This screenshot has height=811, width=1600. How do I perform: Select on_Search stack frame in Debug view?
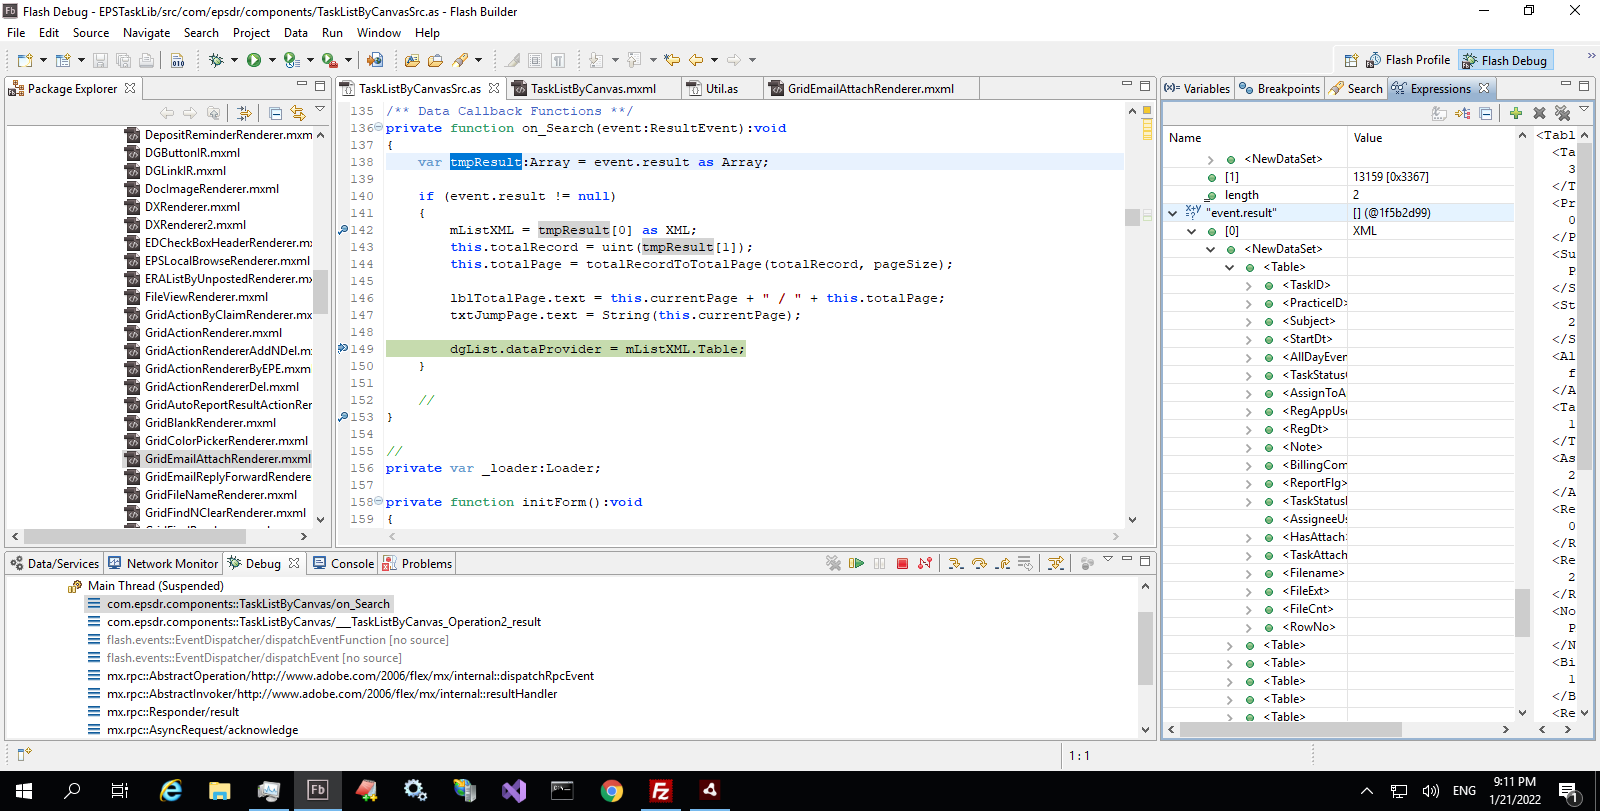pyautogui.click(x=238, y=604)
